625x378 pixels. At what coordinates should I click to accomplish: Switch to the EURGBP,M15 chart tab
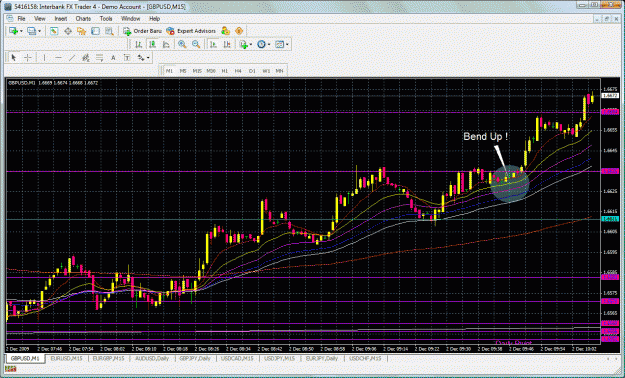(x=108, y=358)
